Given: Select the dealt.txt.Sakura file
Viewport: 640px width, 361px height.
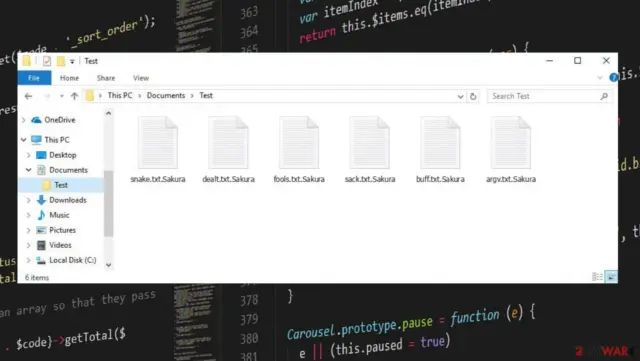Looking at the screenshot, I should pyautogui.click(x=228, y=149).
